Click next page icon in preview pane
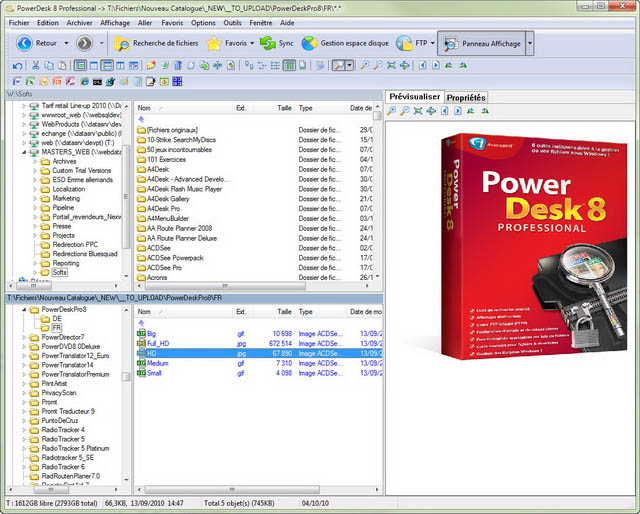Screen dimensions: 640x514 (458, 111)
